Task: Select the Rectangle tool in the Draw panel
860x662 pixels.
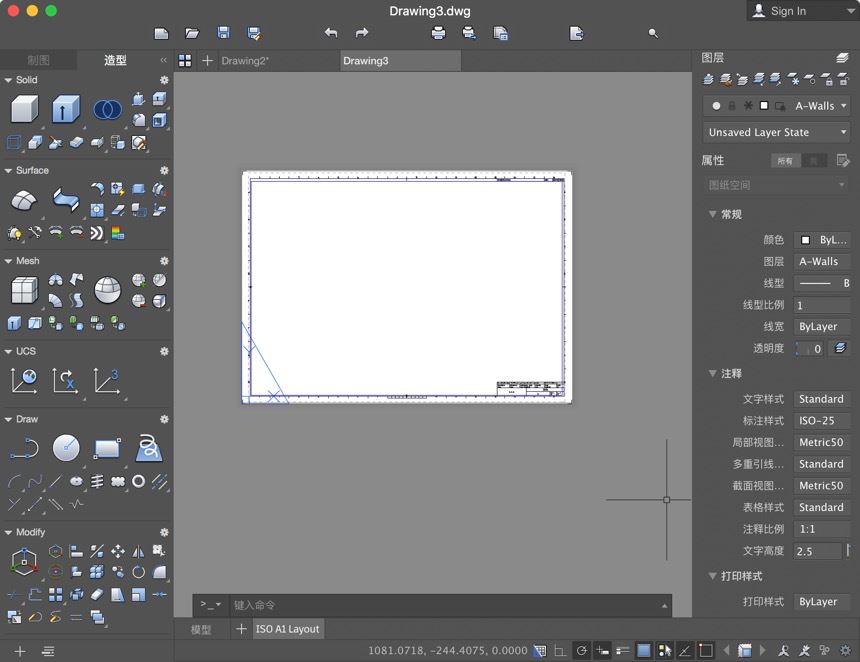Action: click(x=107, y=448)
